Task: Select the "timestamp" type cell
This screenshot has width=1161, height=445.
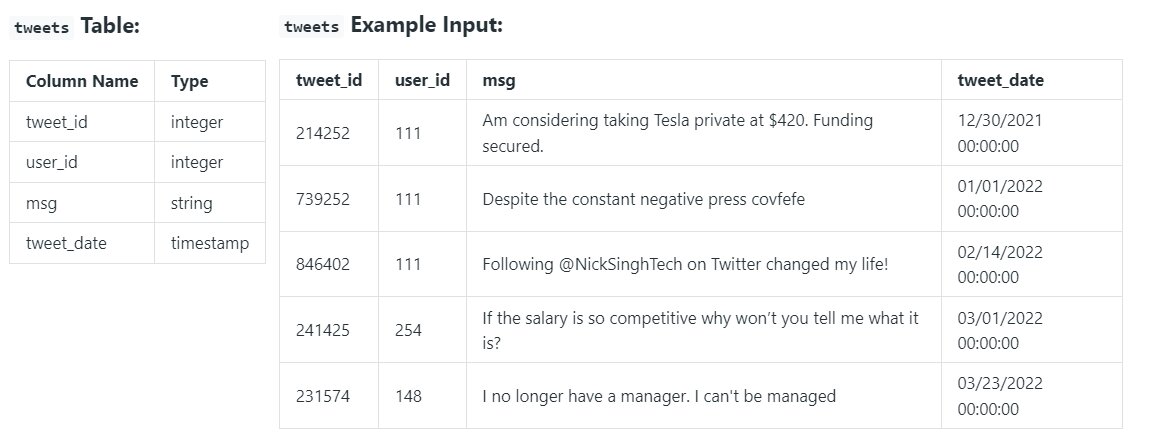Action: click(210, 243)
